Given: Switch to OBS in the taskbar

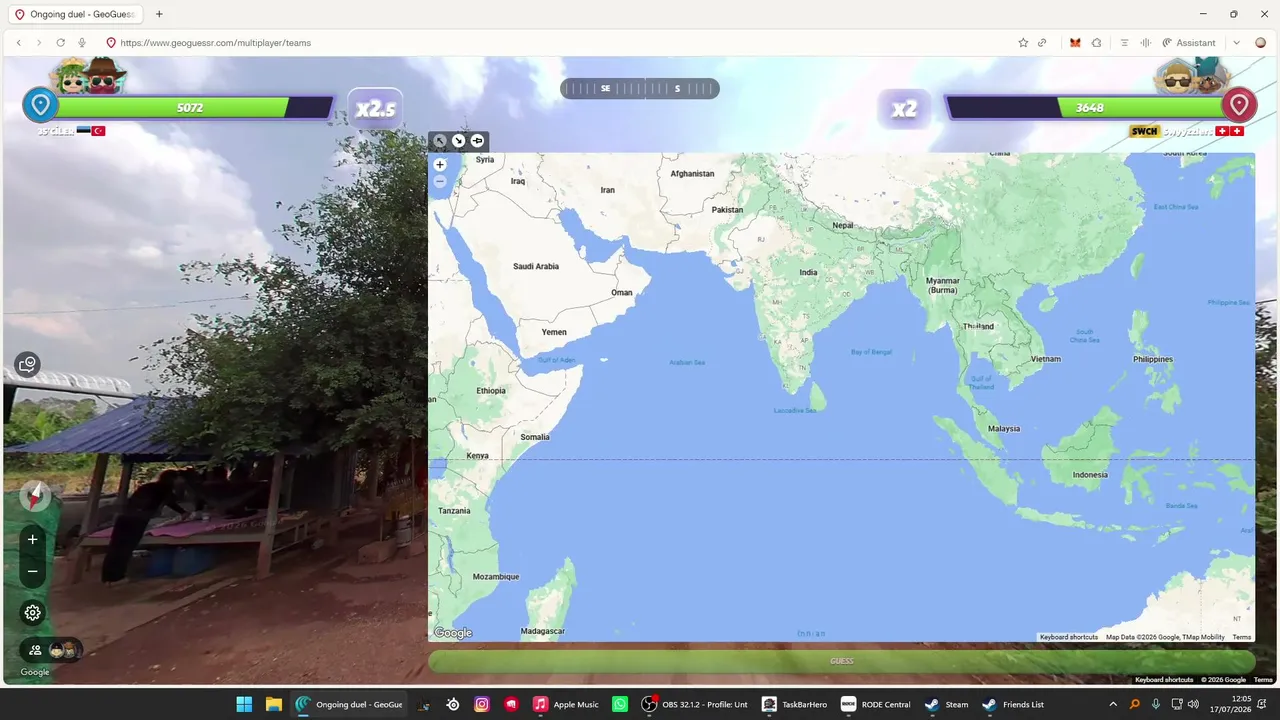Looking at the screenshot, I should [x=695, y=704].
